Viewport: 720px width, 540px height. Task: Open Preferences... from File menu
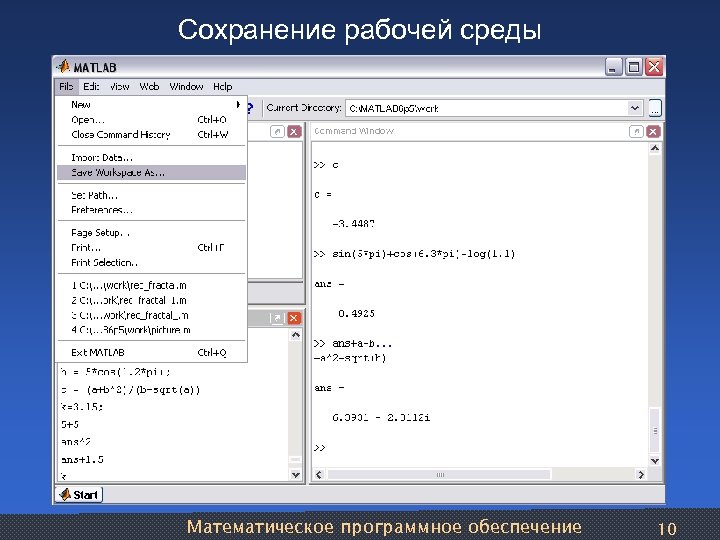point(152,210)
